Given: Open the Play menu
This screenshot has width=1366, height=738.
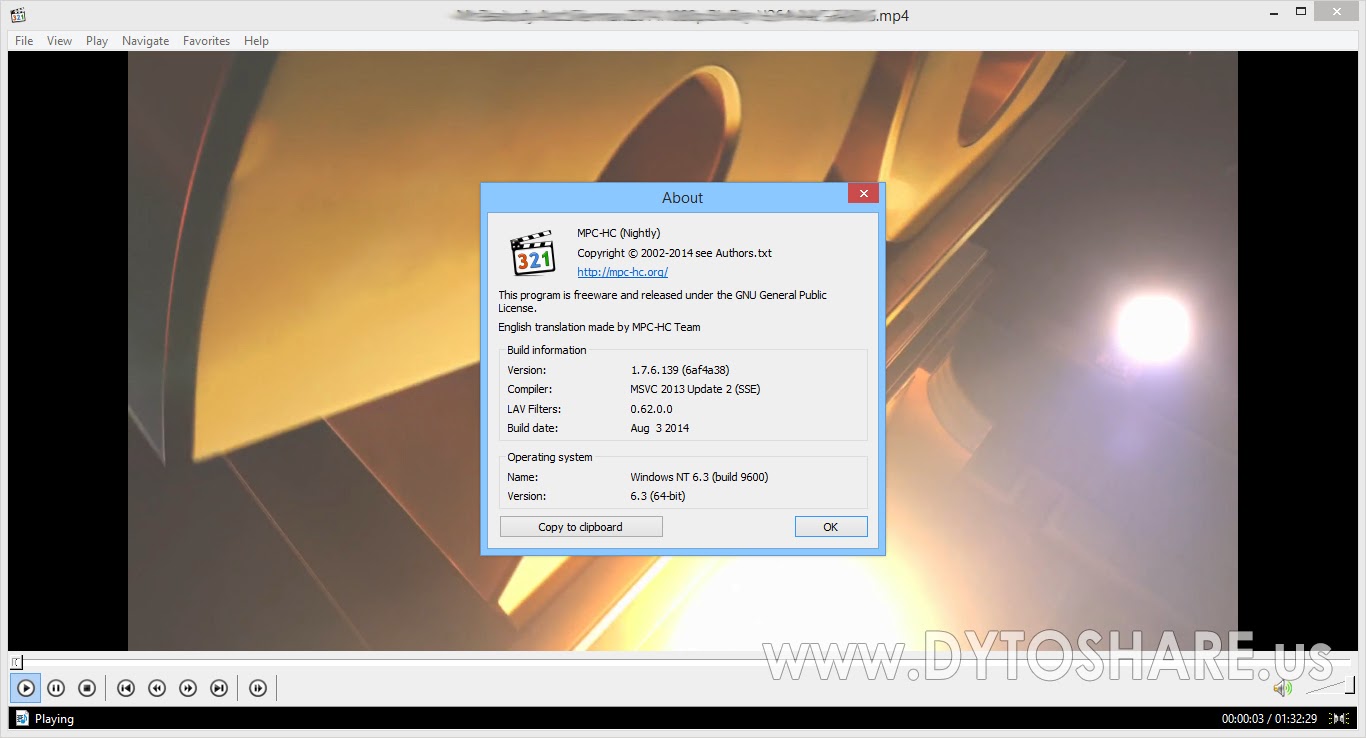Looking at the screenshot, I should coord(97,41).
